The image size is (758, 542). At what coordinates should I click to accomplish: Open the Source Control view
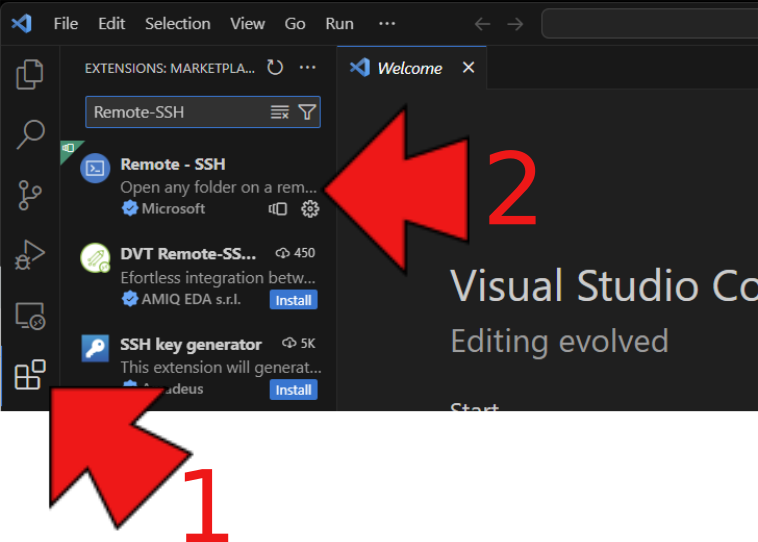(x=30, y=194)
